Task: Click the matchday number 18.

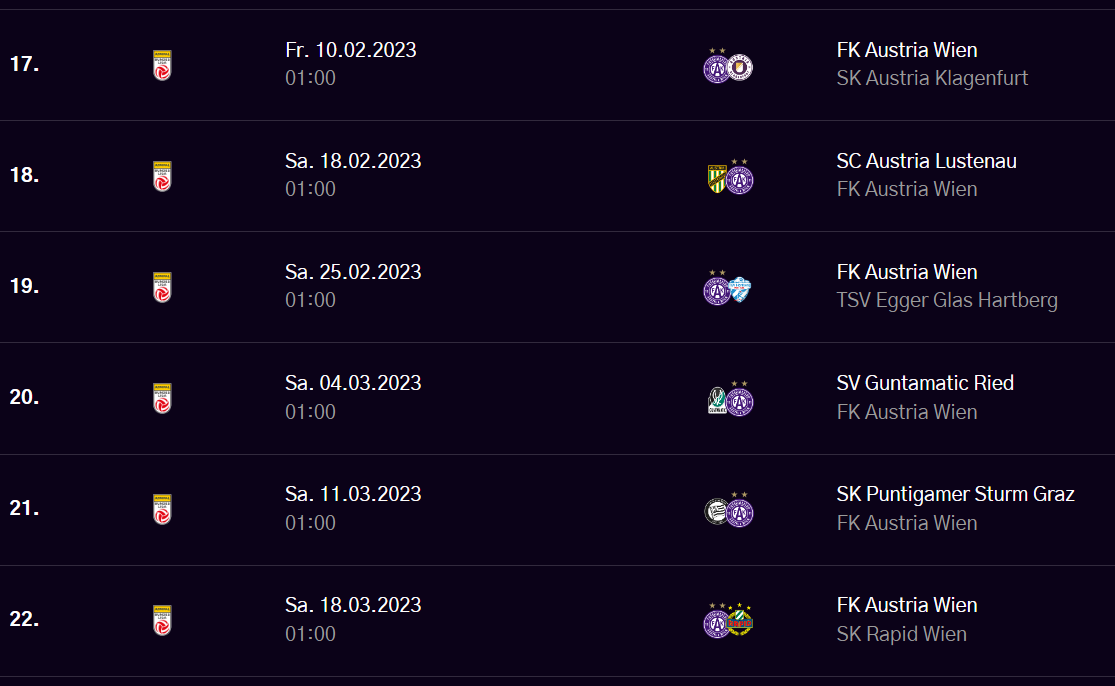Action: click(x=24, y=175)
